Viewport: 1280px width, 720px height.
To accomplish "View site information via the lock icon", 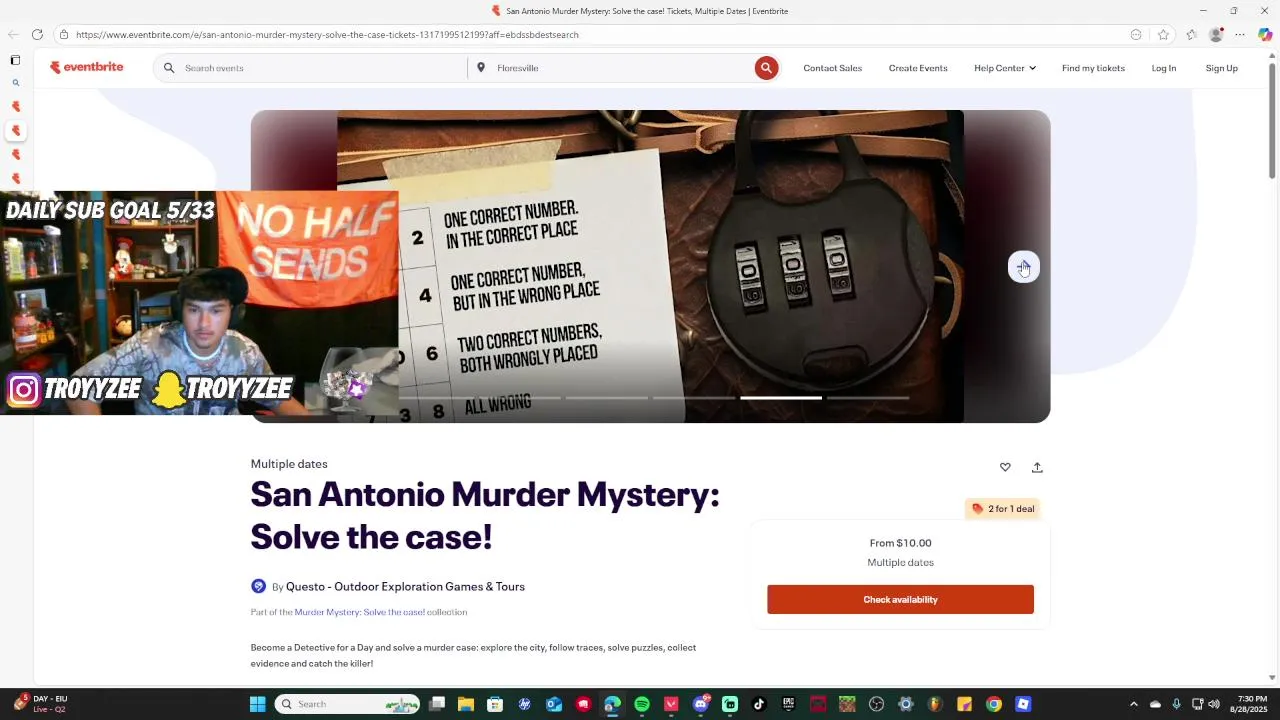I will click(64, 34).
